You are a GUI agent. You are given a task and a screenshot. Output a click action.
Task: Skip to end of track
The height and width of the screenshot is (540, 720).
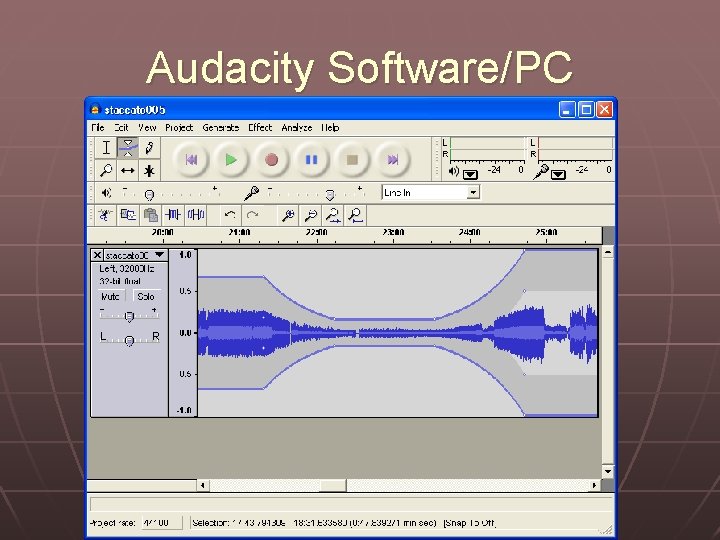(392, 159)
